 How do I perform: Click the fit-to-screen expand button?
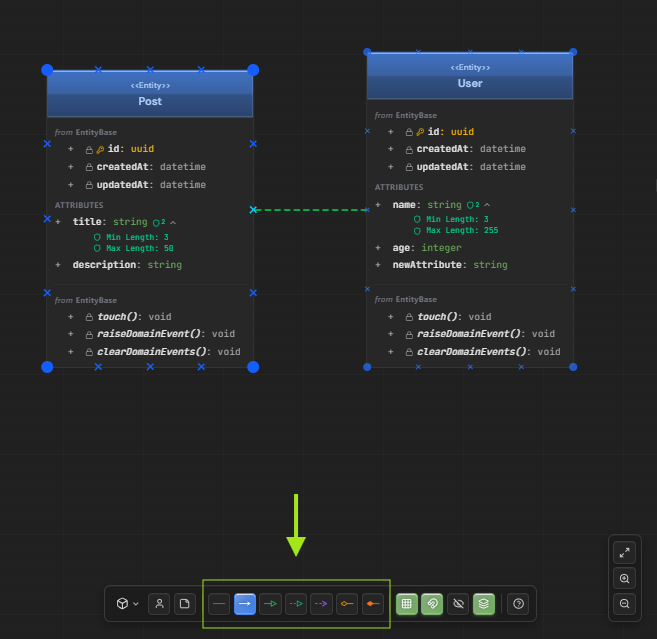coord(625,552)
